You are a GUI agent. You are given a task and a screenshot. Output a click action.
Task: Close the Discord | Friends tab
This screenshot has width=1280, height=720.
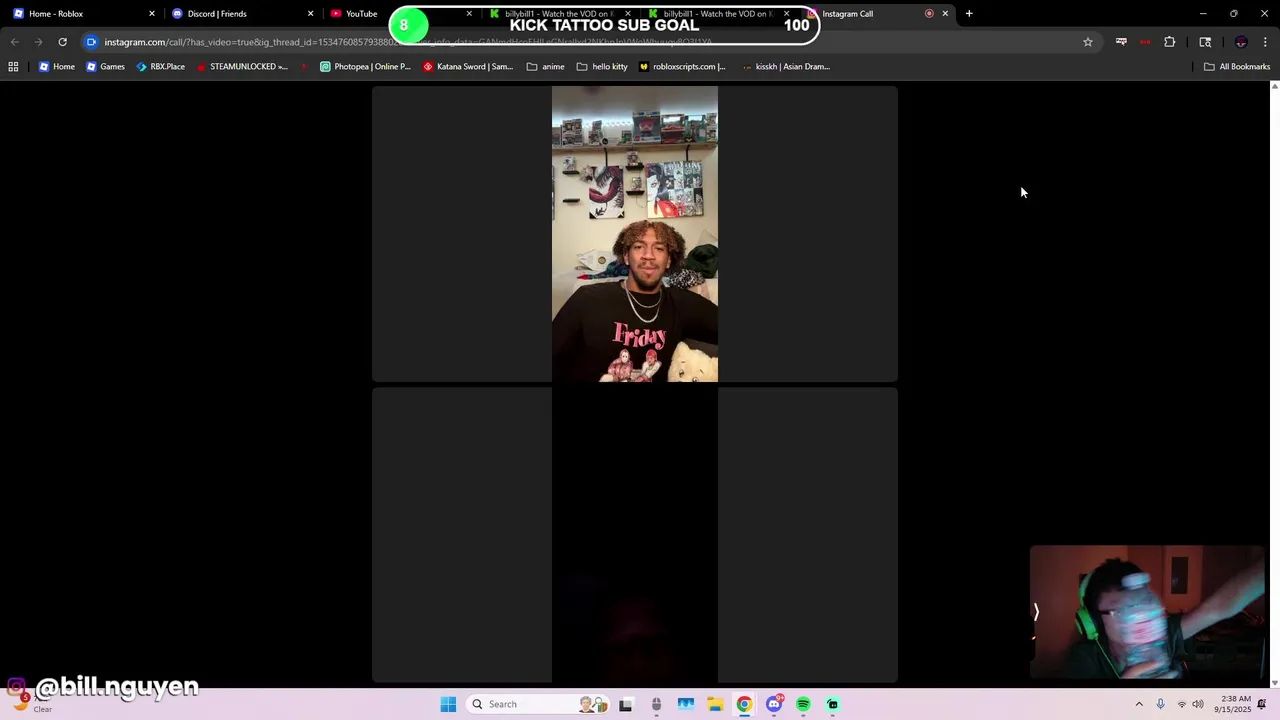pyautogui.click(x=310, y=14)
